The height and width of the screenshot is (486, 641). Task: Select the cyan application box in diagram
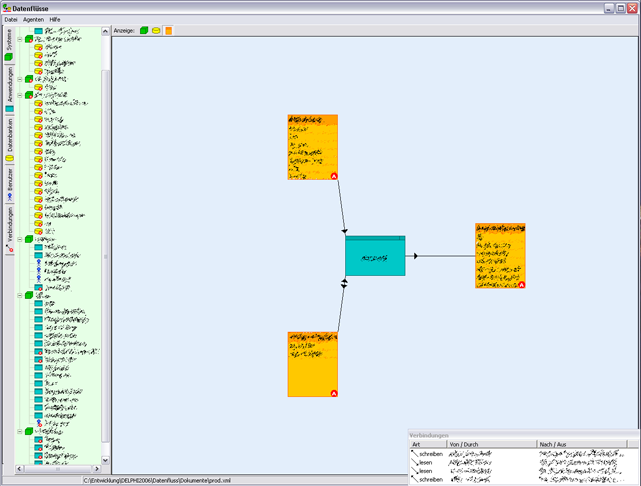(375, 256)
